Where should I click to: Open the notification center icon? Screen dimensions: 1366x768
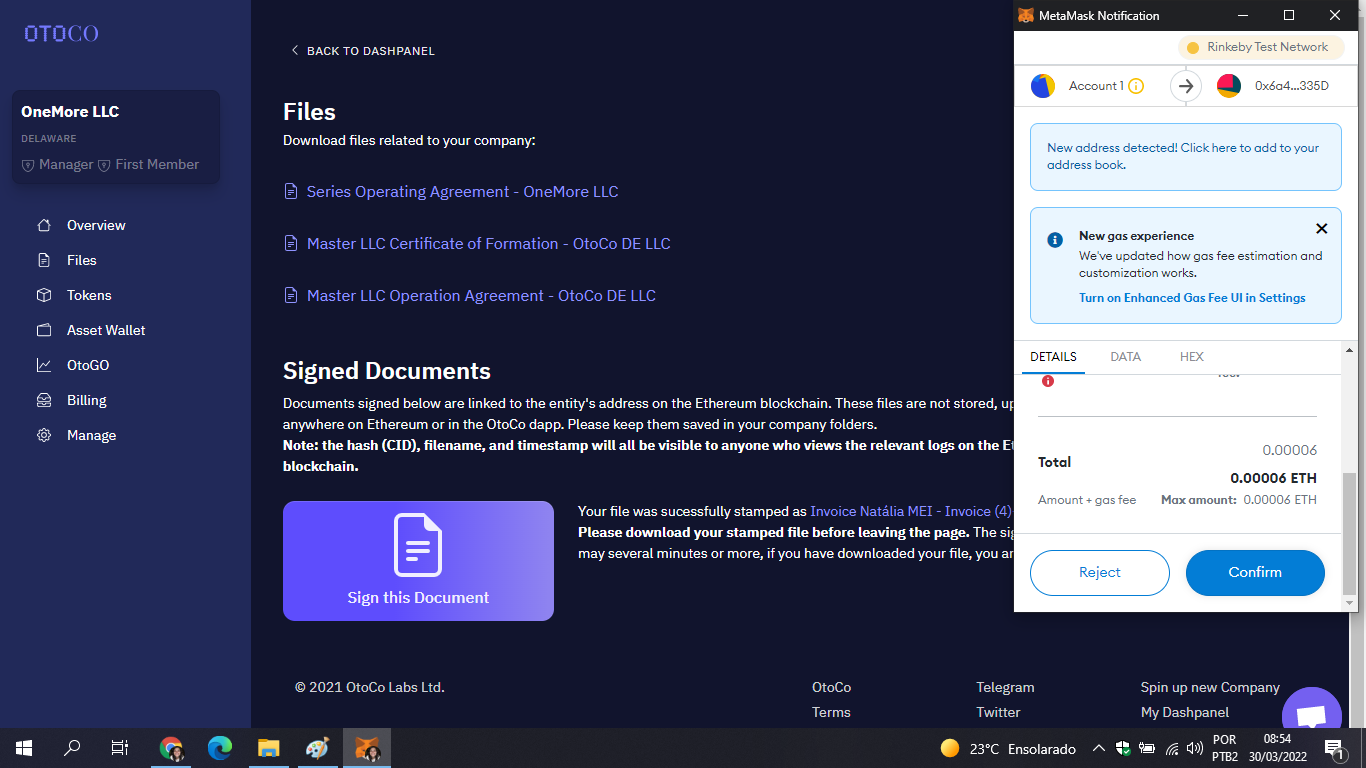coord(1333,748)
